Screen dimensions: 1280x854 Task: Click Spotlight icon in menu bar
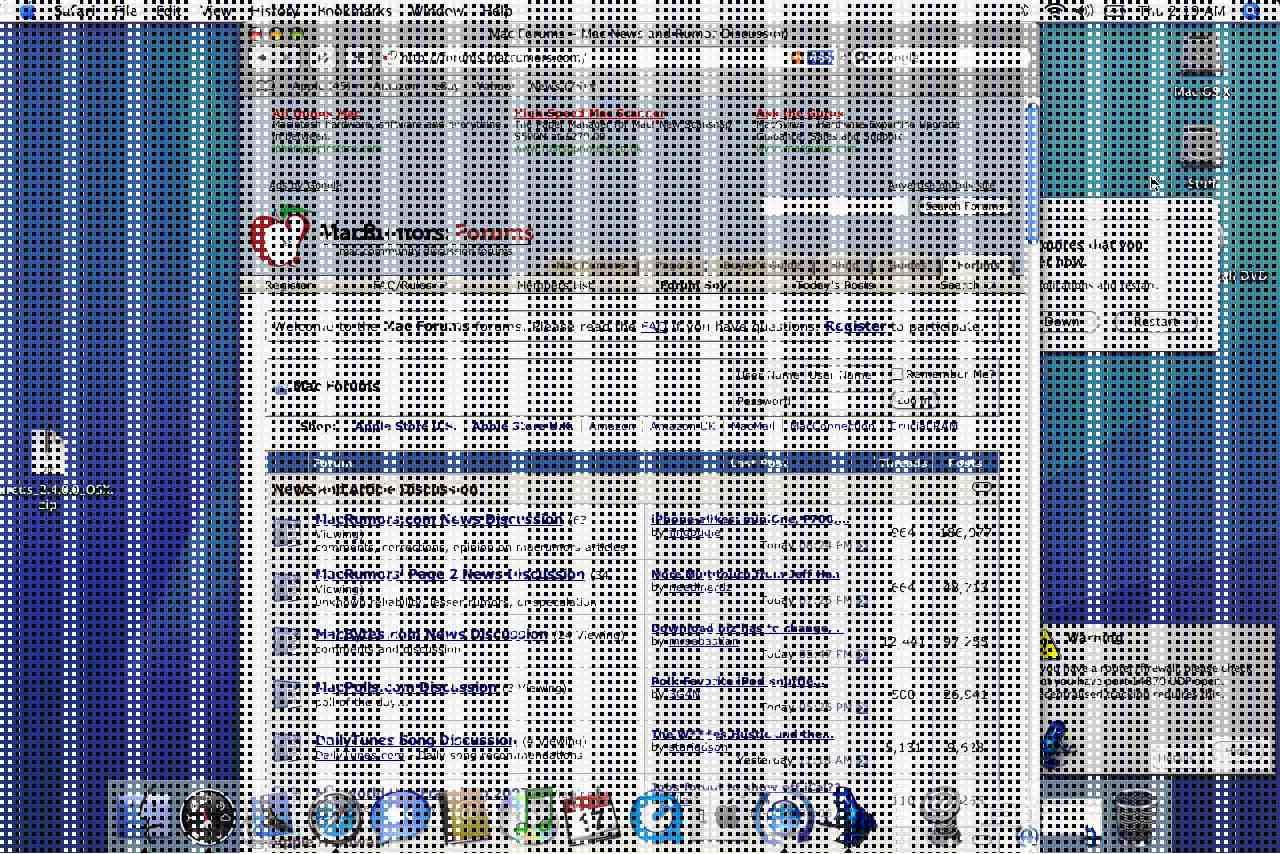coord(1252,11)
